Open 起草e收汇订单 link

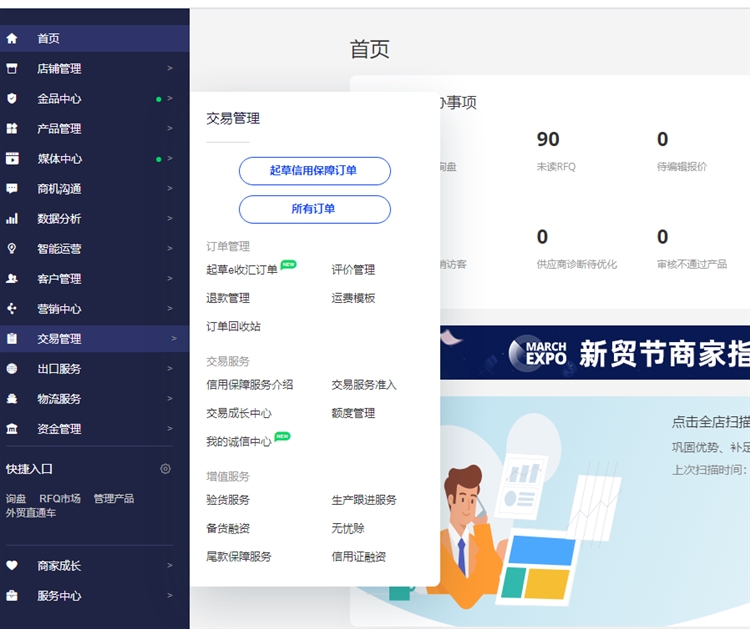point(242,270)
